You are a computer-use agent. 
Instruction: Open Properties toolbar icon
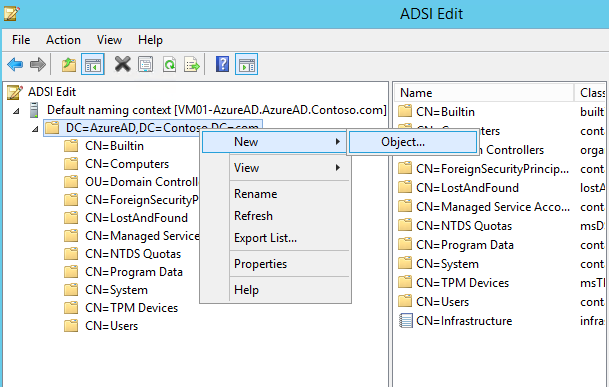(146, 64)
